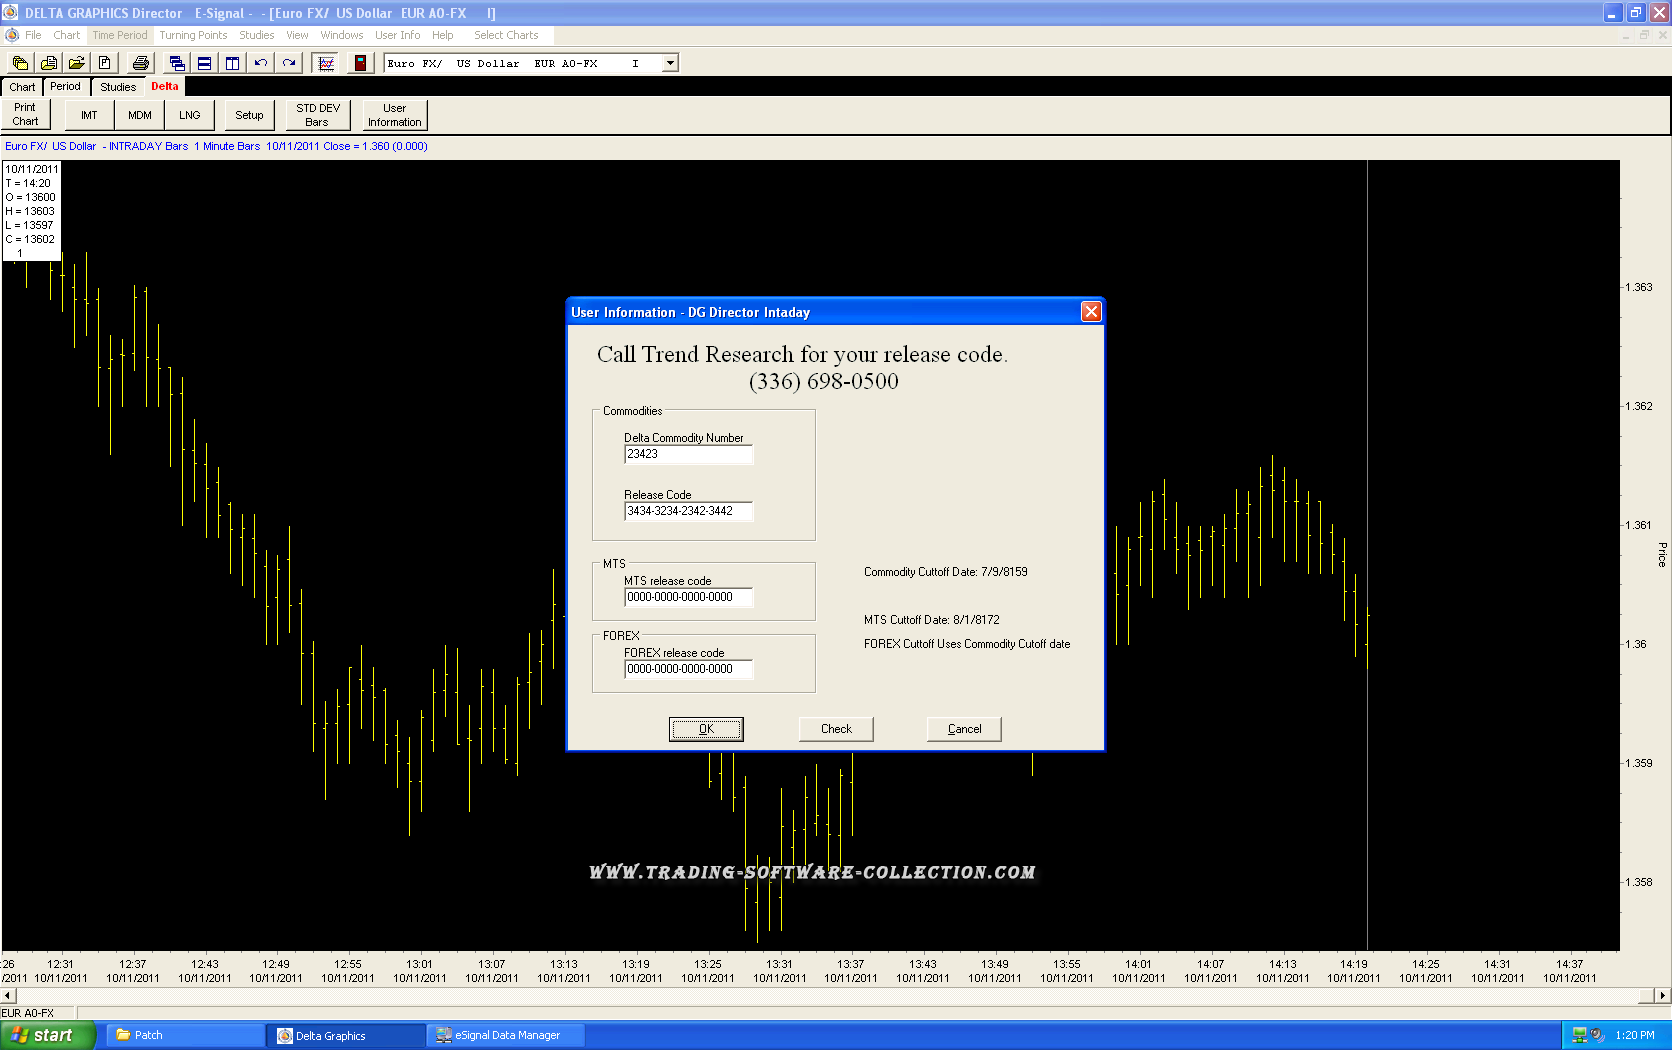Click the redo arrow toolbar icon

[289, 63]
